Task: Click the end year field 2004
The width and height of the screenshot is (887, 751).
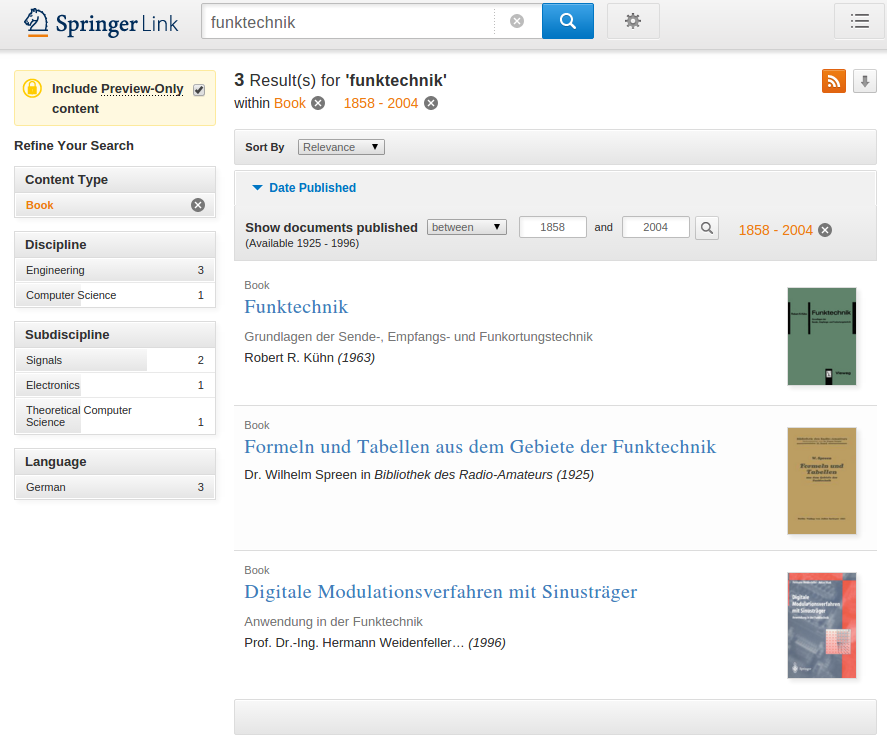Action: tap(656, 227)
